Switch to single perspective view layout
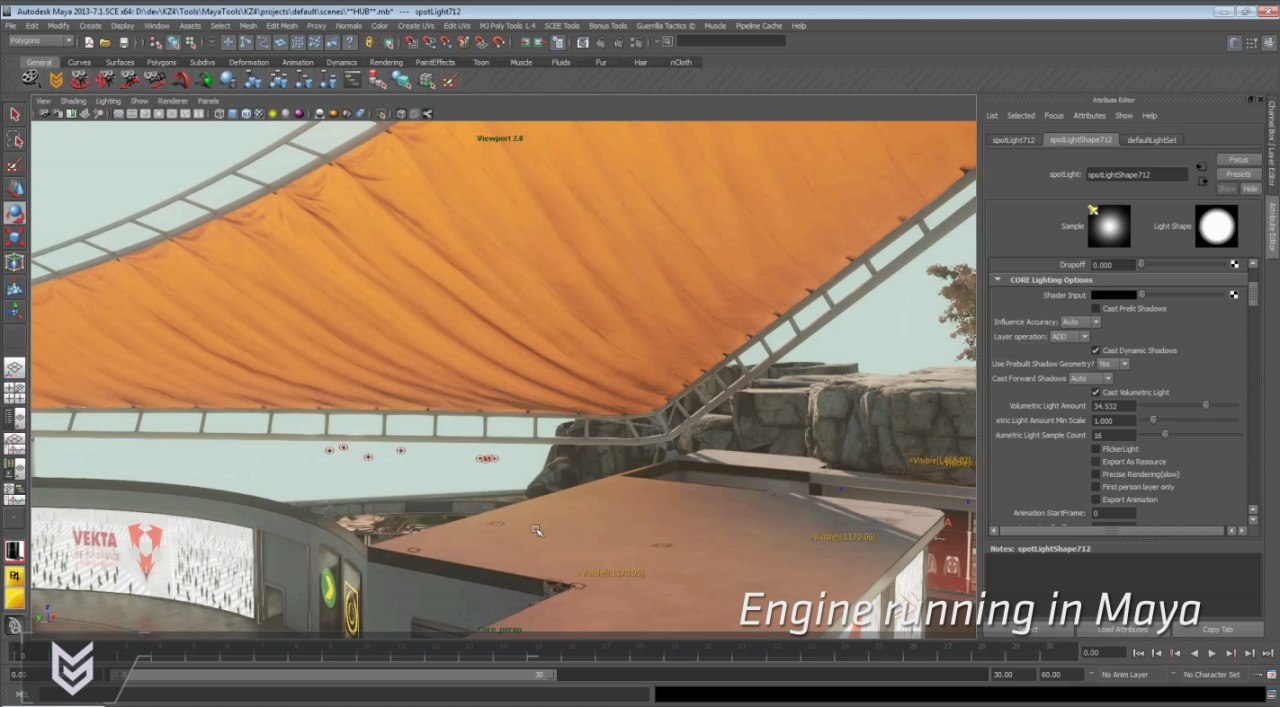The image size is (1280, 707). (x=15, y=369)
